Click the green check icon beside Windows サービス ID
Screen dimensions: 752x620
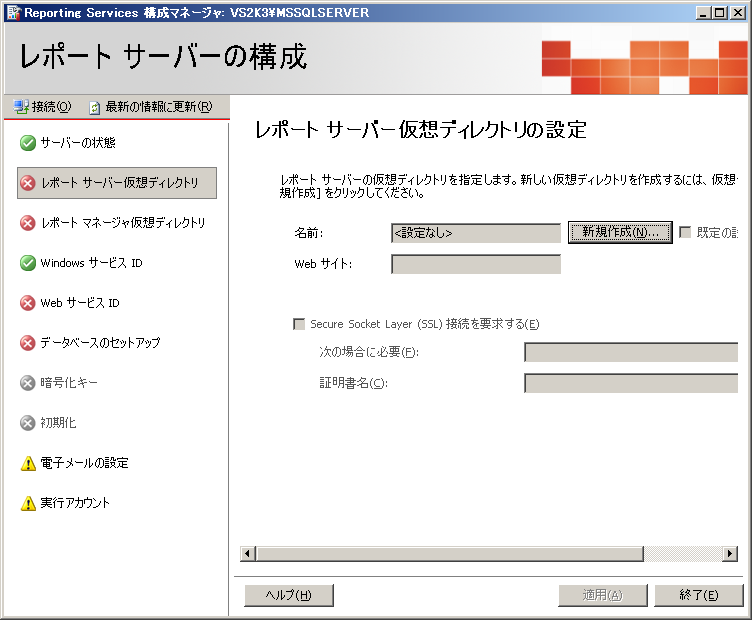[28, 263]
